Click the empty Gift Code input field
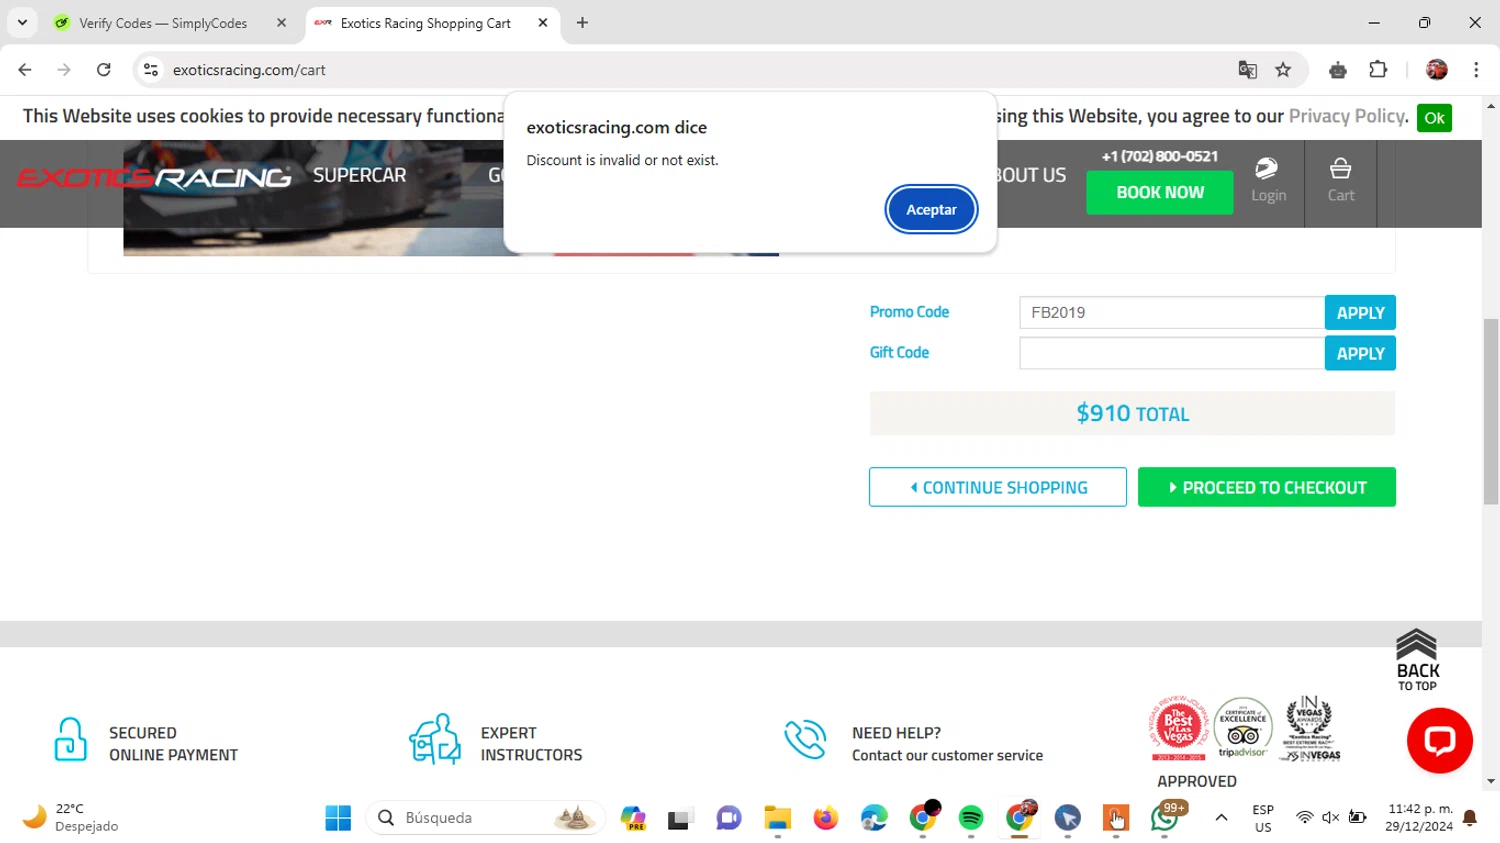The width and height of the screenshot is (1500, 843). click(1172, 354)
